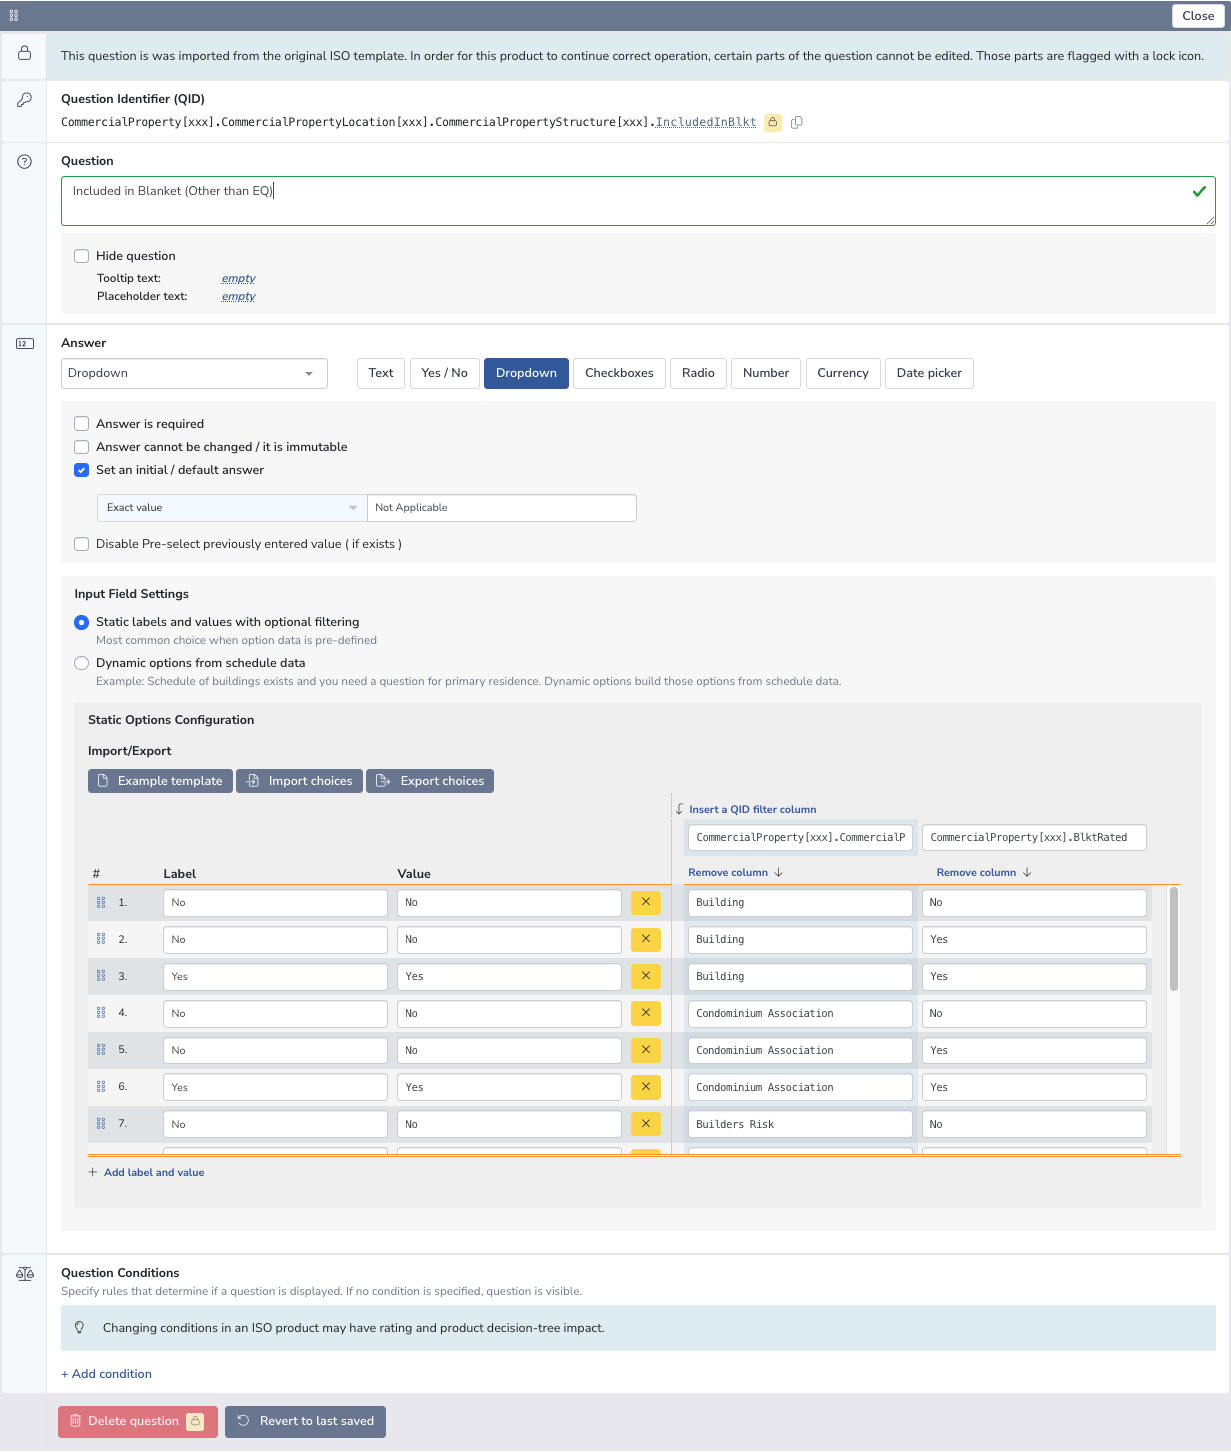Click the Answer section icon in the sidebar
This screenshot has width=1231, height=1454.
pos(25,343)
